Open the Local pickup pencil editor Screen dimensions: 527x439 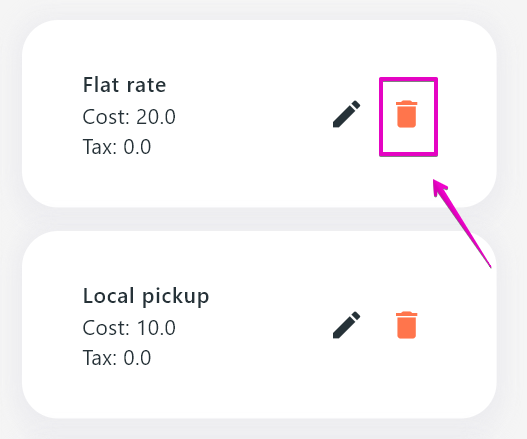coord(347,325)
